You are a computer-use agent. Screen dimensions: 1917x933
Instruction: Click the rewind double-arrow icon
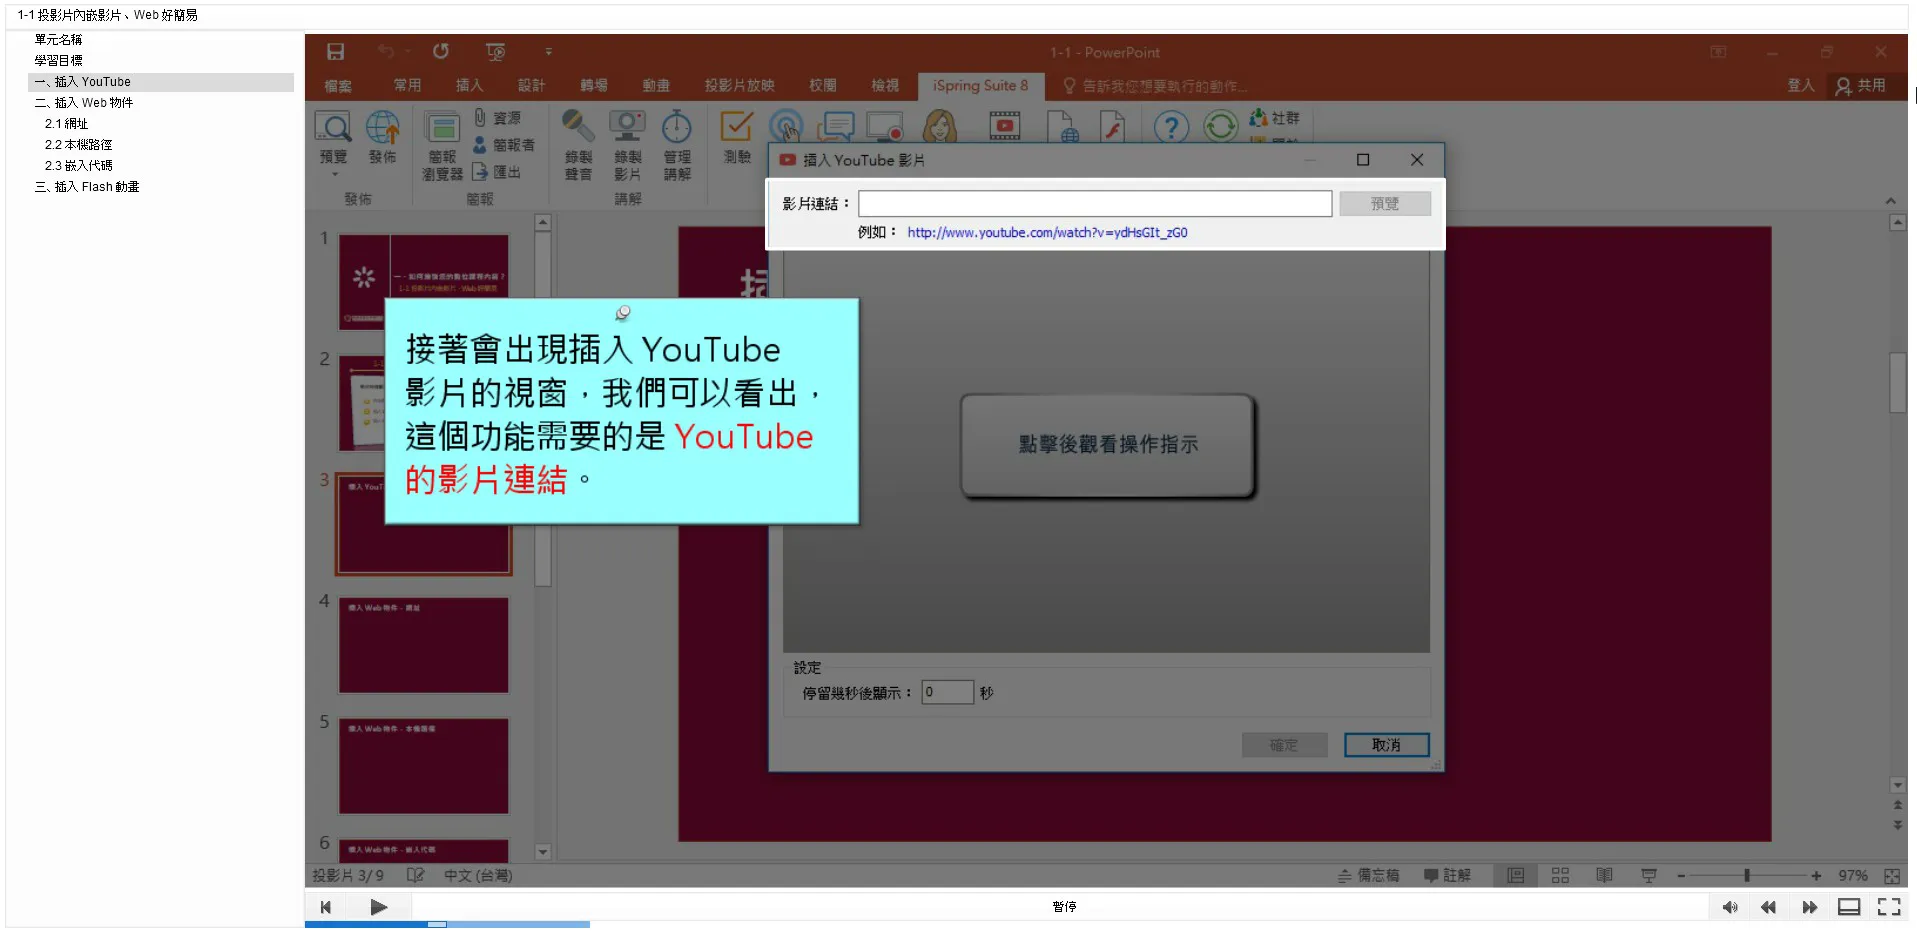(x=1768, y=907)
